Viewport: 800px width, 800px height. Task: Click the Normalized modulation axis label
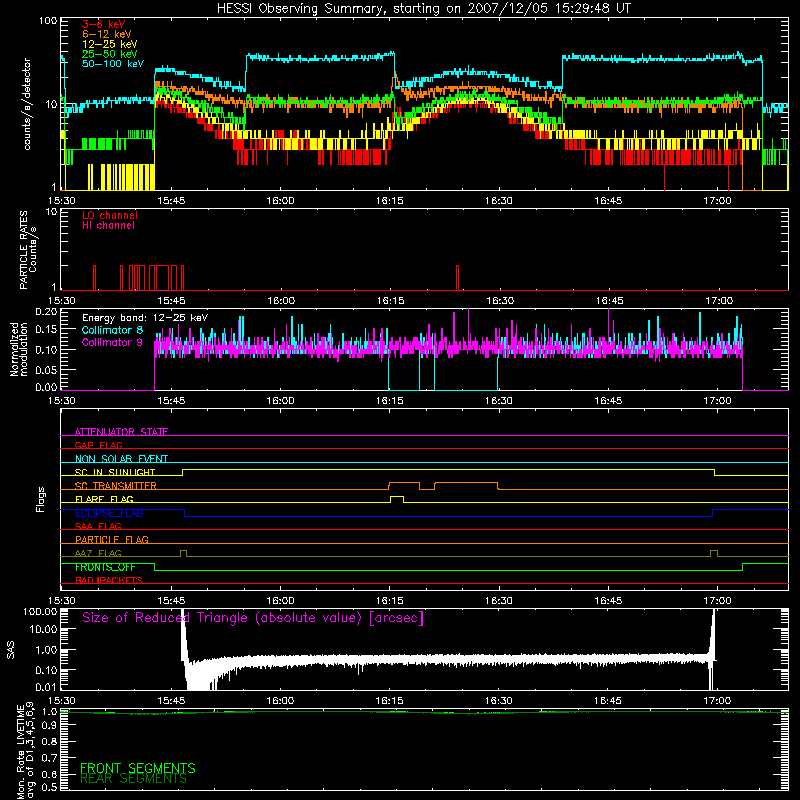(18, 349)
